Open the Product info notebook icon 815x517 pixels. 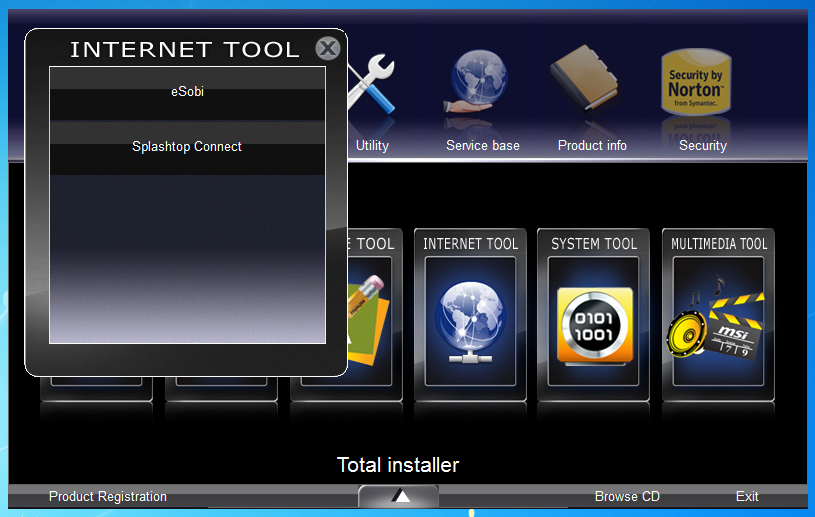click(584, 78)
